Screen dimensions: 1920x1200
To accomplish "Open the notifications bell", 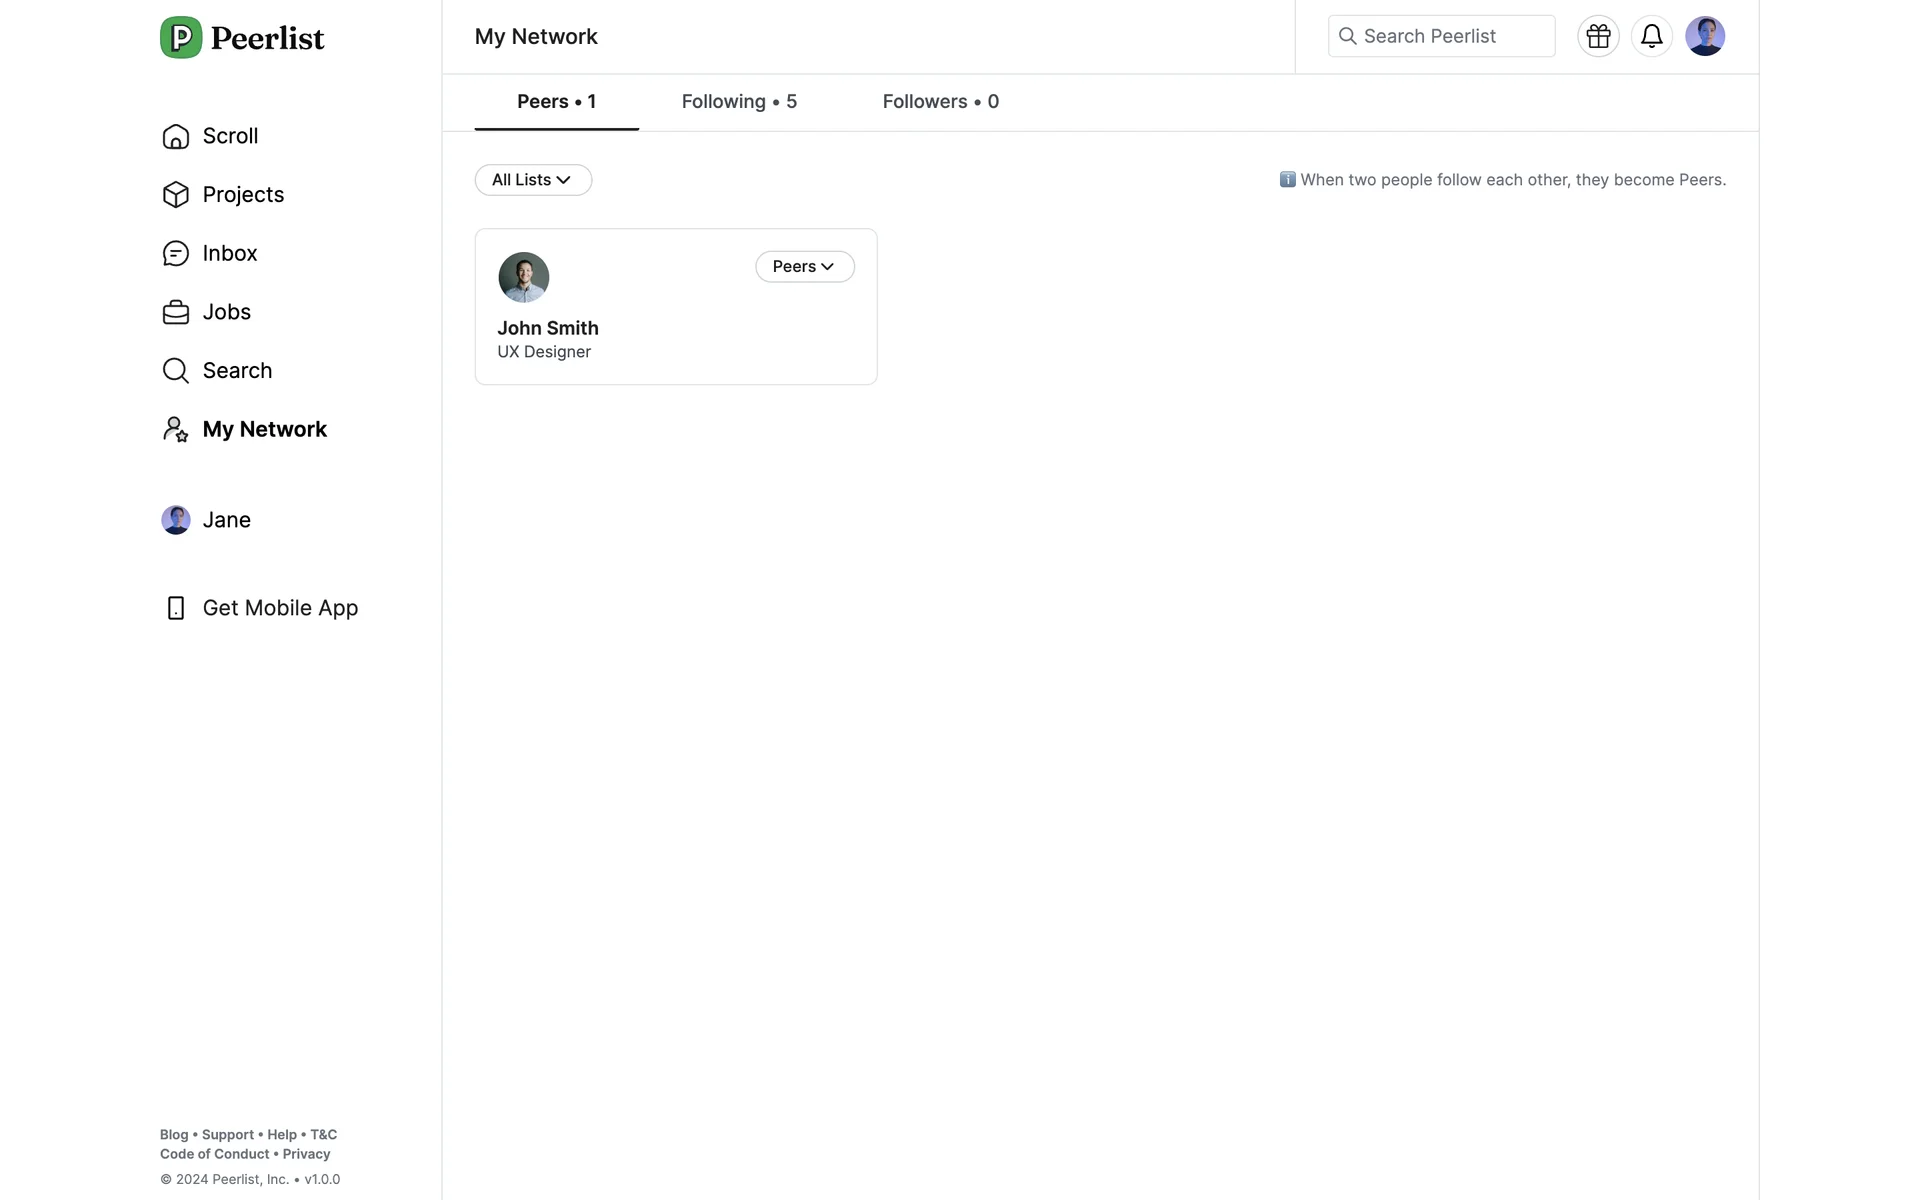I will tap(1651, 37).
